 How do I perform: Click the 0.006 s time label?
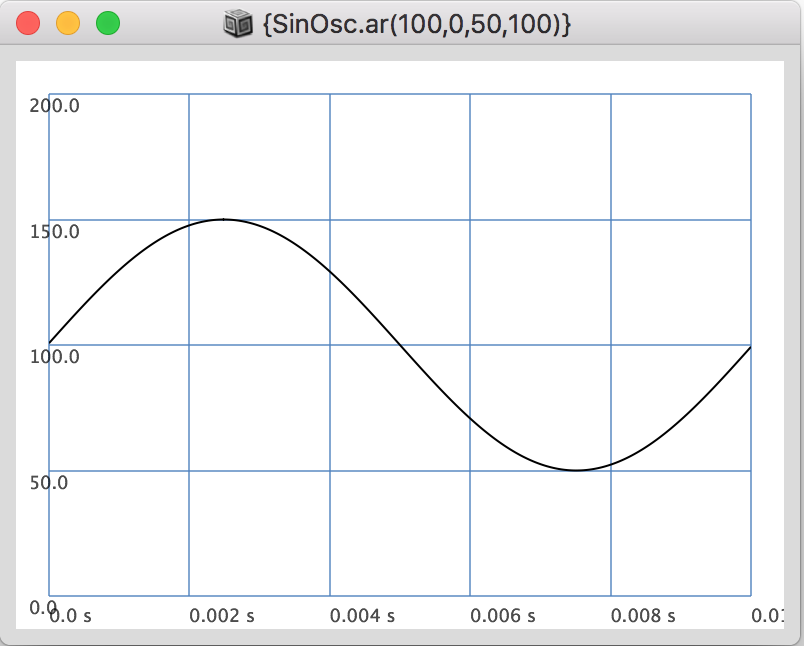(x=503, y=616)
